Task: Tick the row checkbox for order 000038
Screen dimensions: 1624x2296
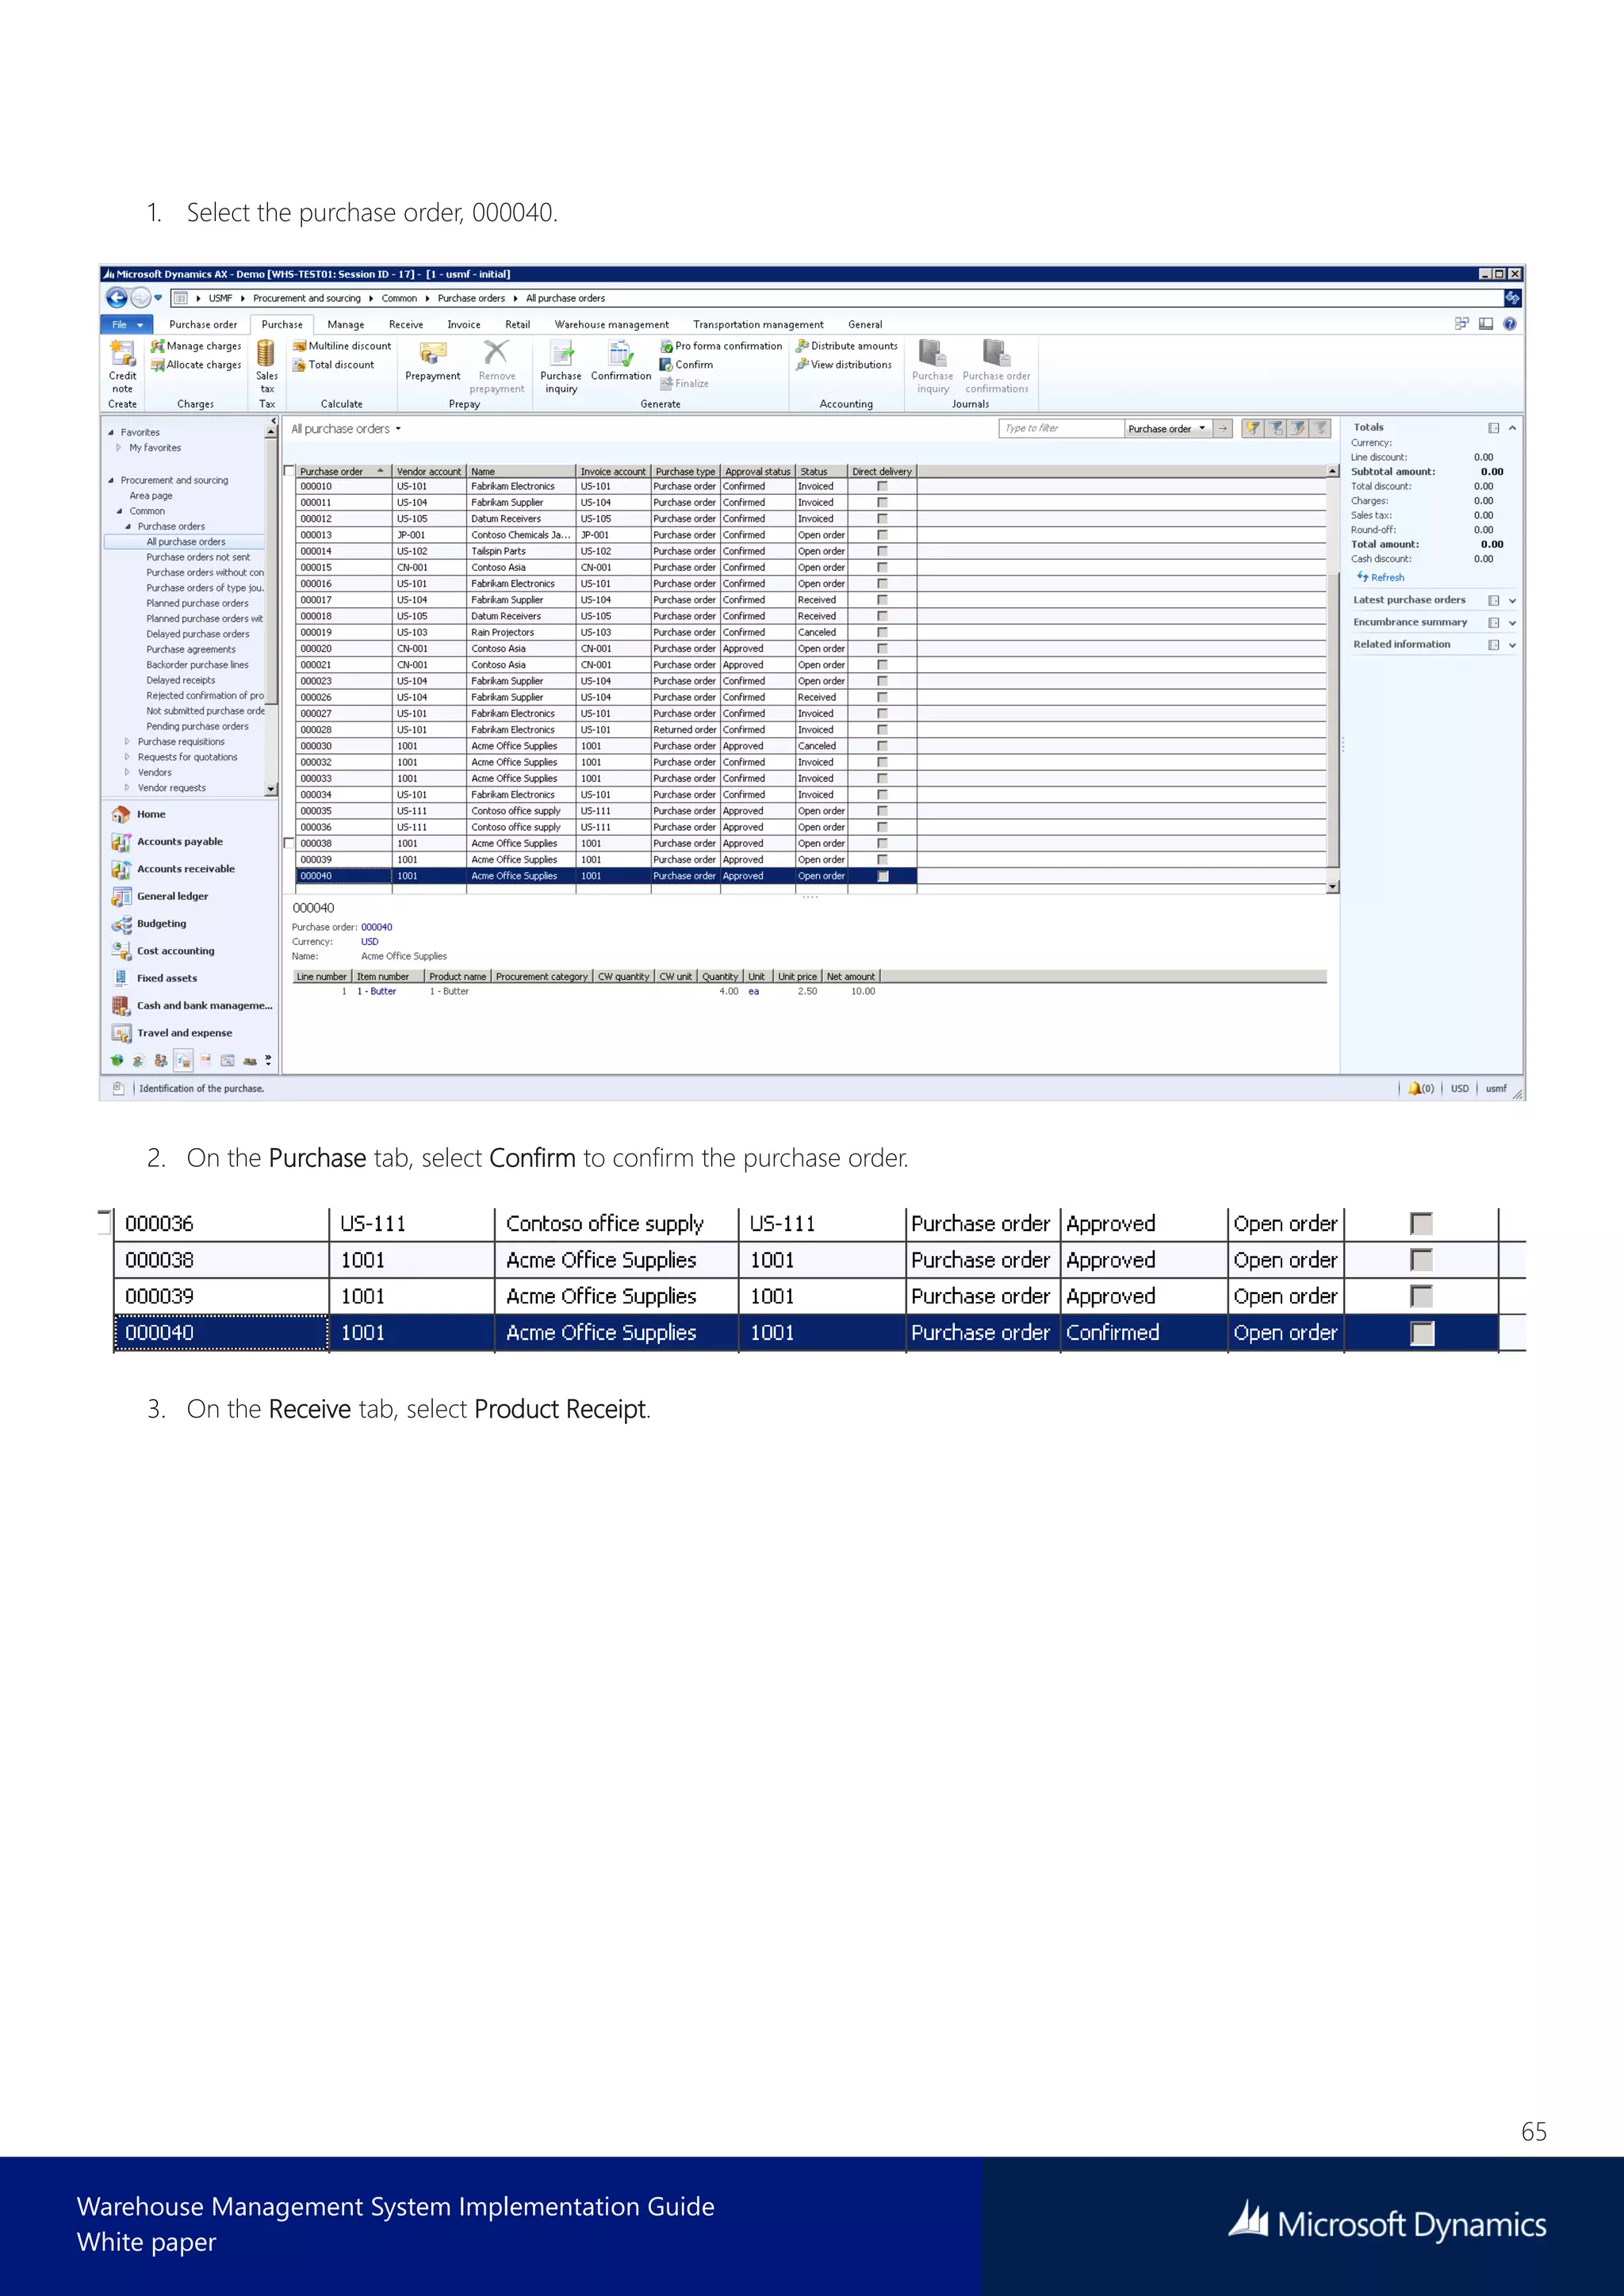Action: click(x=290, y=843)
